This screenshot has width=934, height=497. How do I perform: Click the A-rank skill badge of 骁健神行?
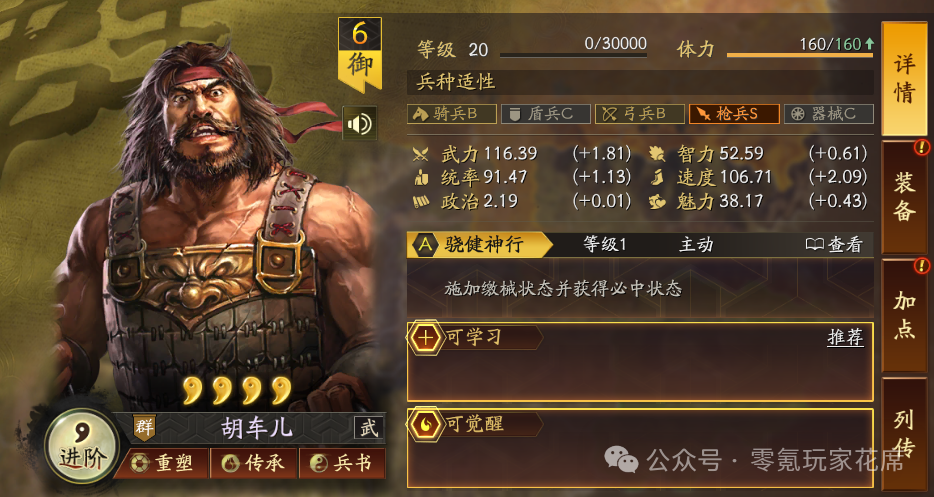(x=425, y=244)
